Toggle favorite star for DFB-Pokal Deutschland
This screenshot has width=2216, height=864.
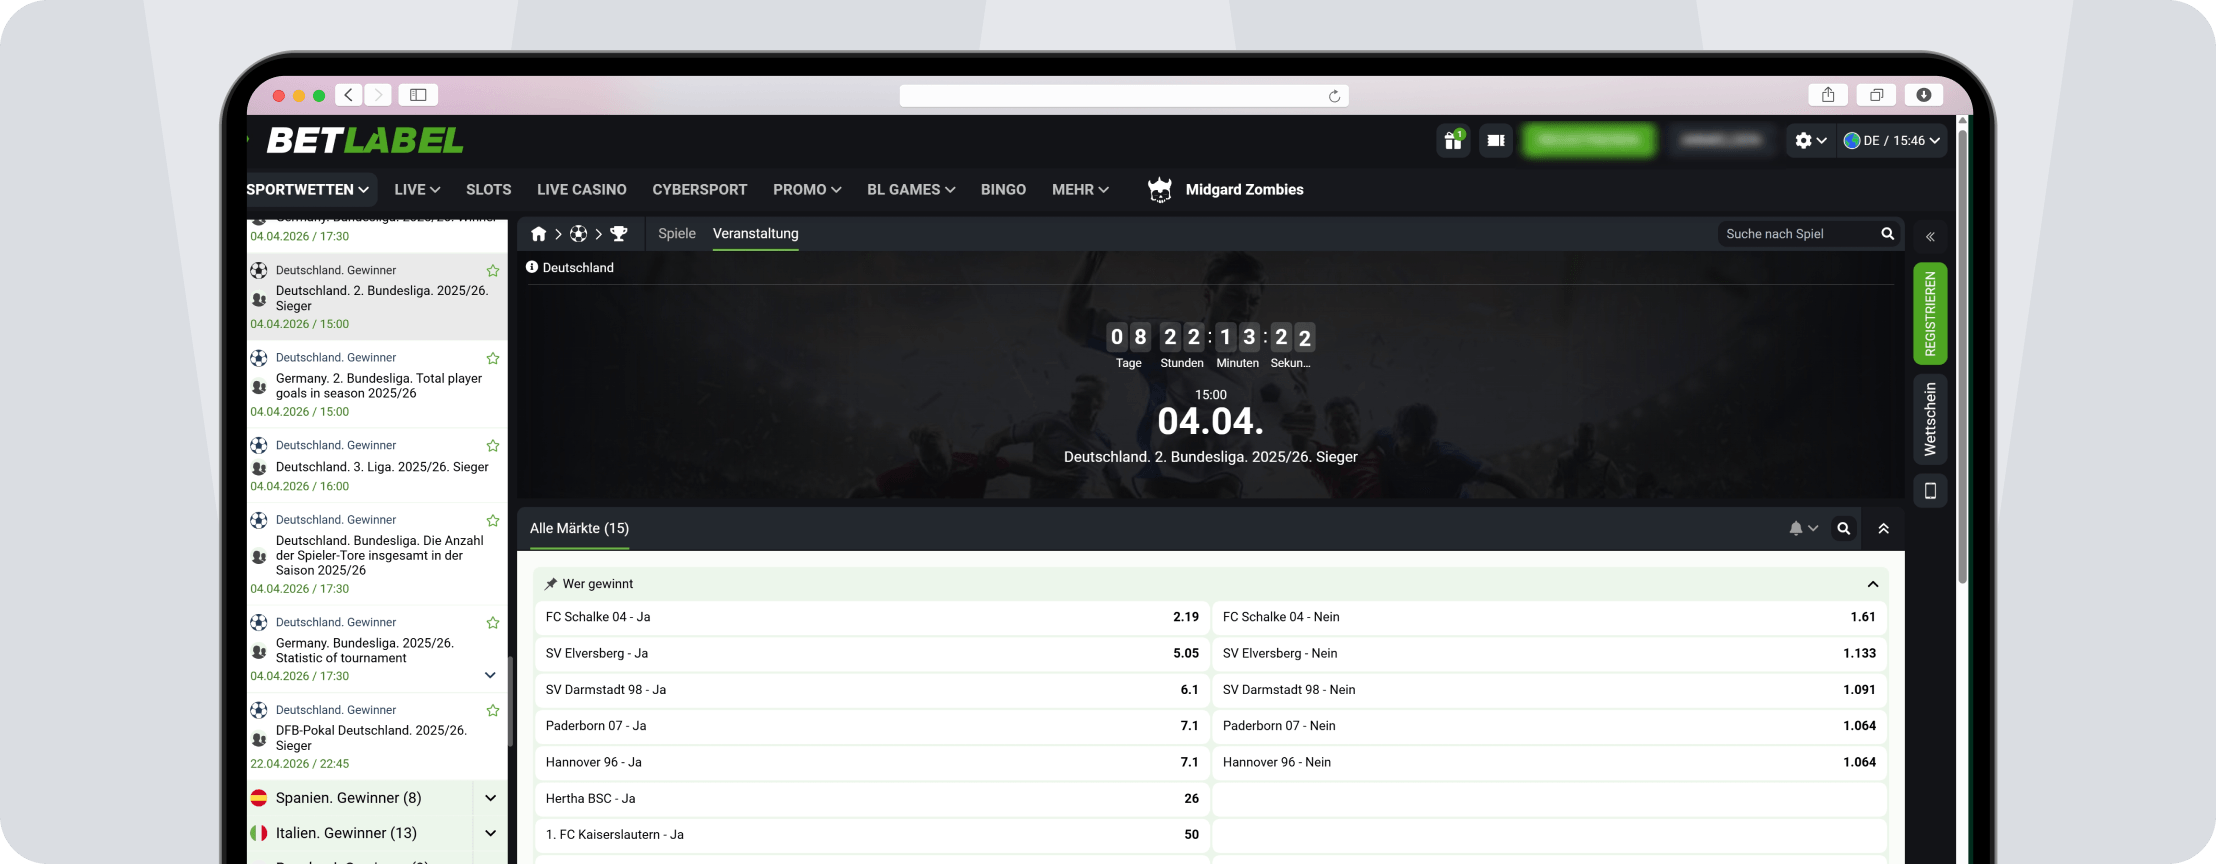(x=492, y=711)
